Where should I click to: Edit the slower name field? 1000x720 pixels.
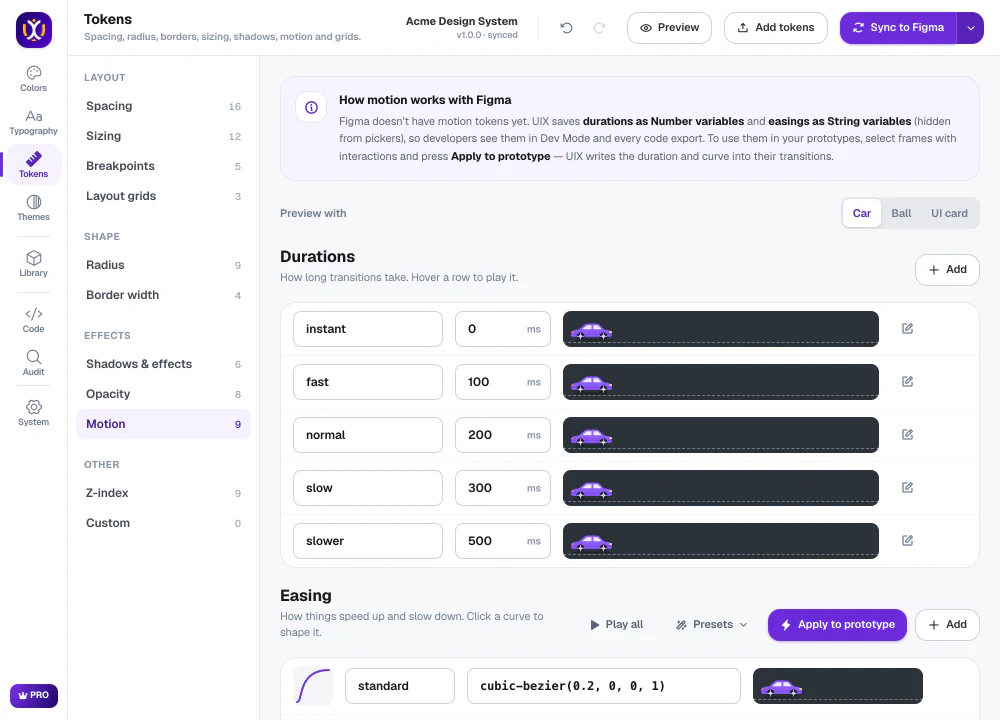(368, 541)
